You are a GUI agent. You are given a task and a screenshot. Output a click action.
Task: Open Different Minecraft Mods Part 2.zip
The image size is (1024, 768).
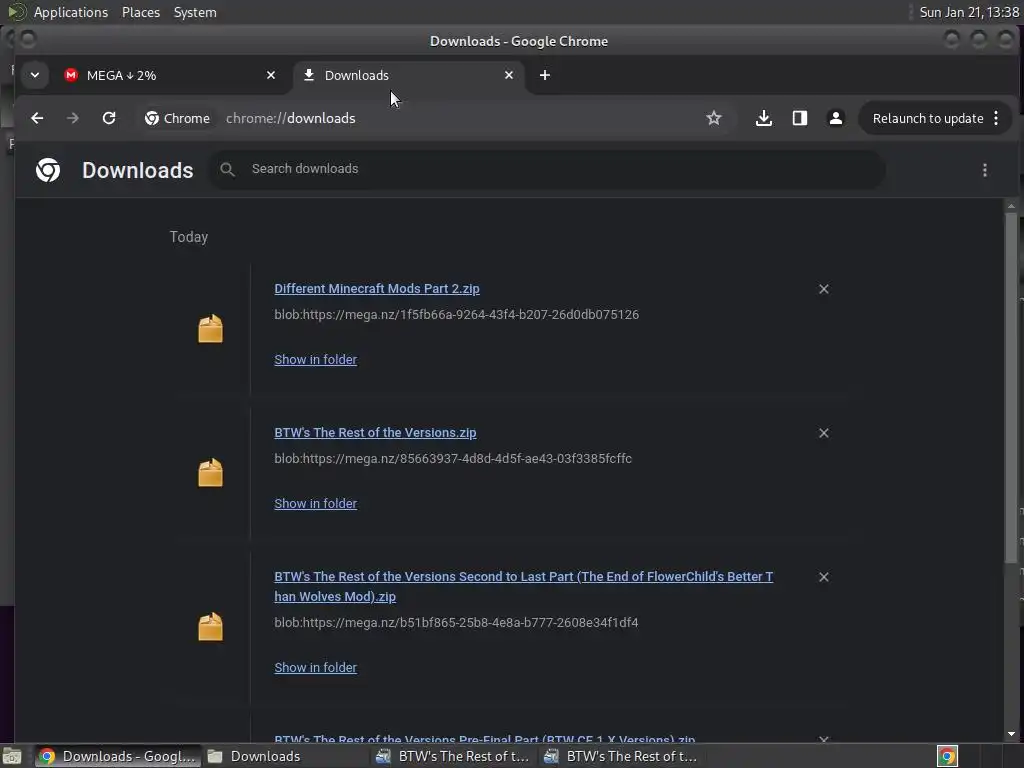377,289
